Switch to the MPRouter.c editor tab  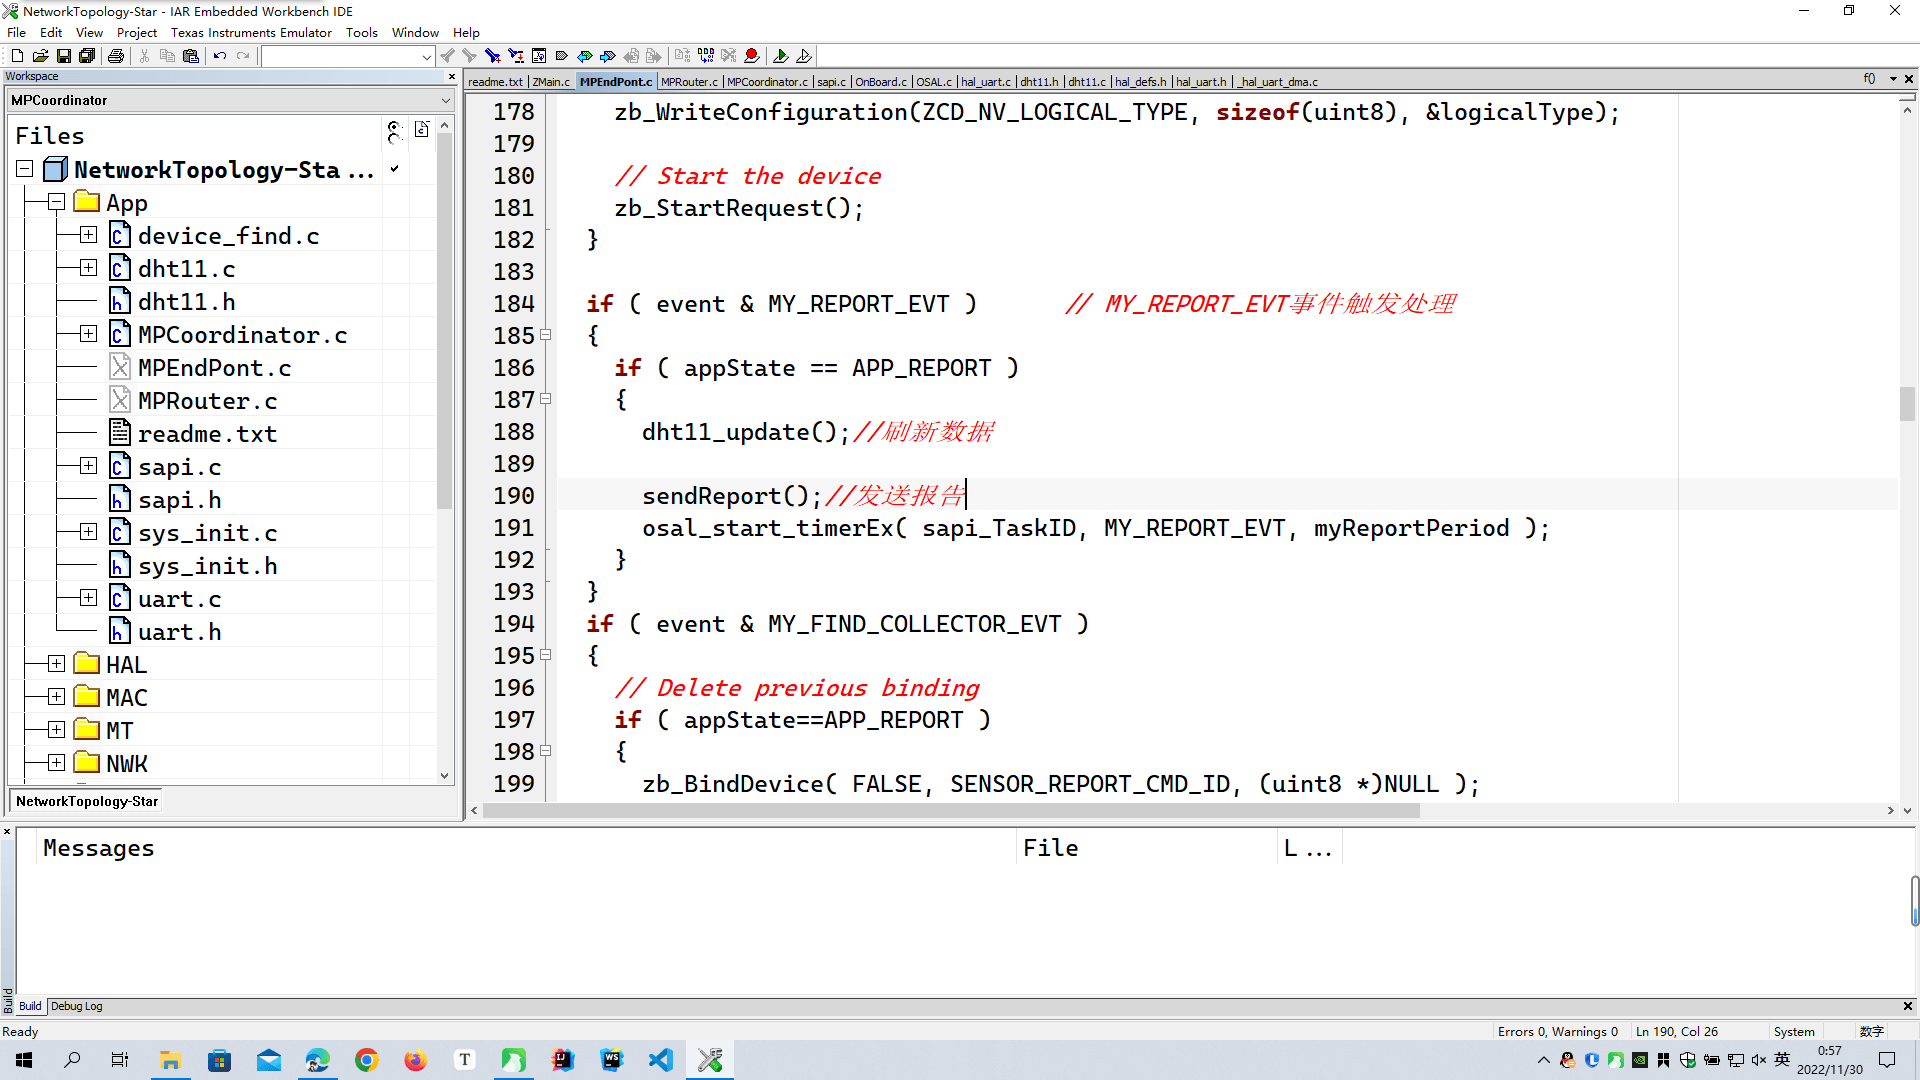click(689, 82)
